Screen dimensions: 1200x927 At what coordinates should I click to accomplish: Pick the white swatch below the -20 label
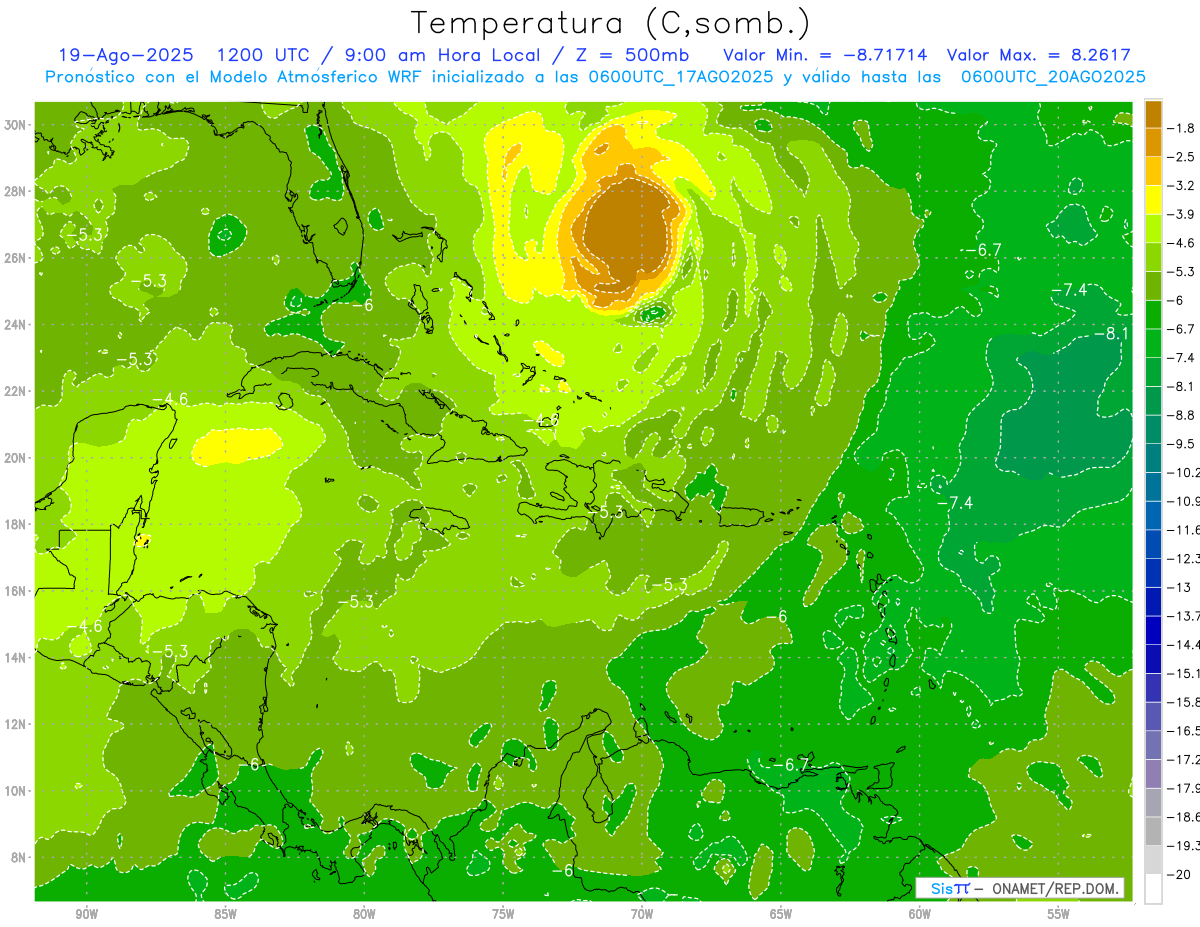coord(1153,889)
